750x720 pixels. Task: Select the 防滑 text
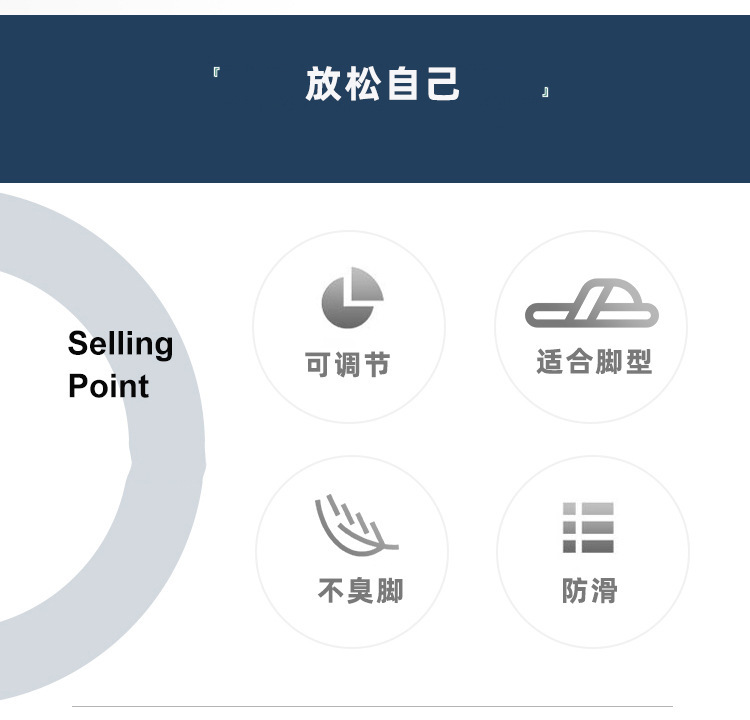tap(589, 591)
